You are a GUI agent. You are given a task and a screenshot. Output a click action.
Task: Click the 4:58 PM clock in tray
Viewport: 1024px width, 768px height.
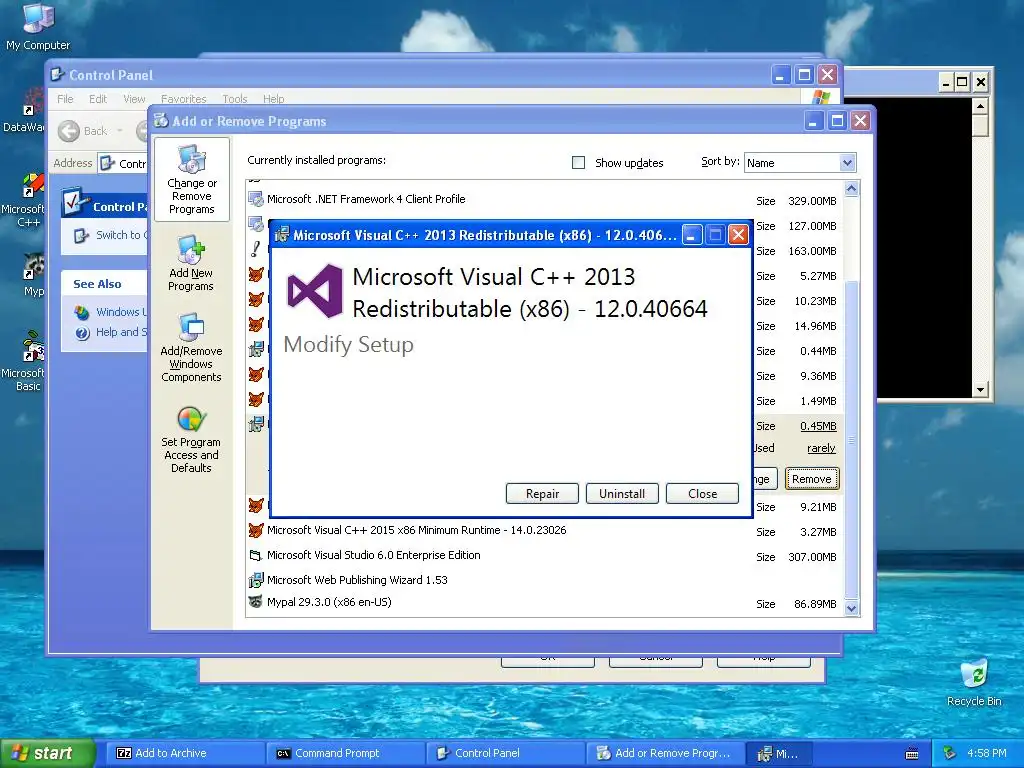click(986, 753)
